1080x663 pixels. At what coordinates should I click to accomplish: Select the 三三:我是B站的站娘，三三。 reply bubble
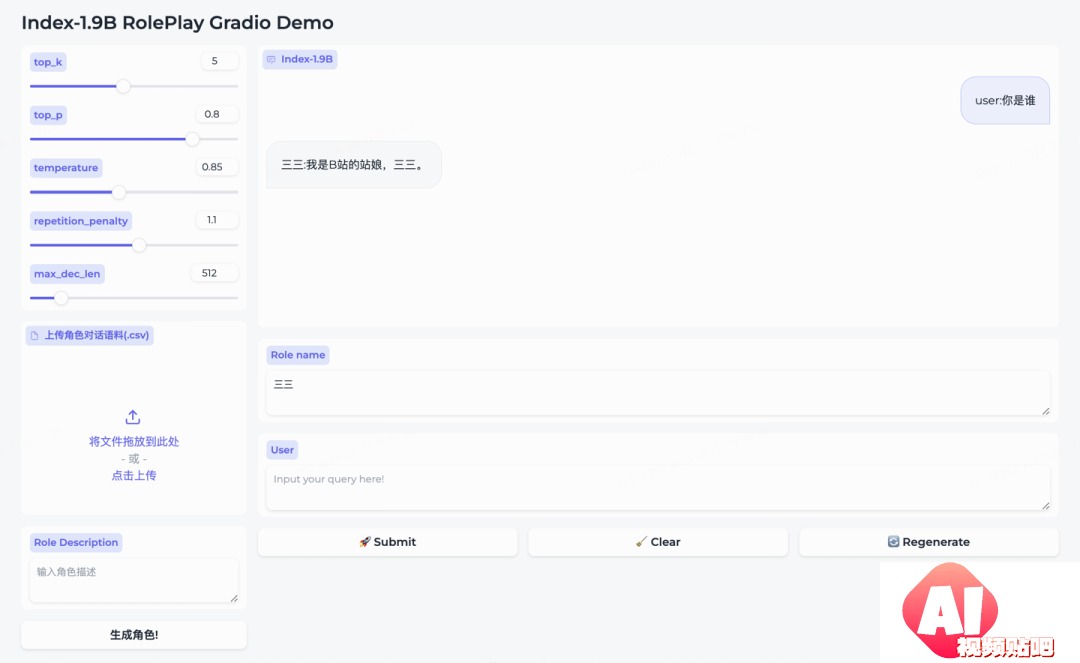pyautogui.click(x=353, y=165)
